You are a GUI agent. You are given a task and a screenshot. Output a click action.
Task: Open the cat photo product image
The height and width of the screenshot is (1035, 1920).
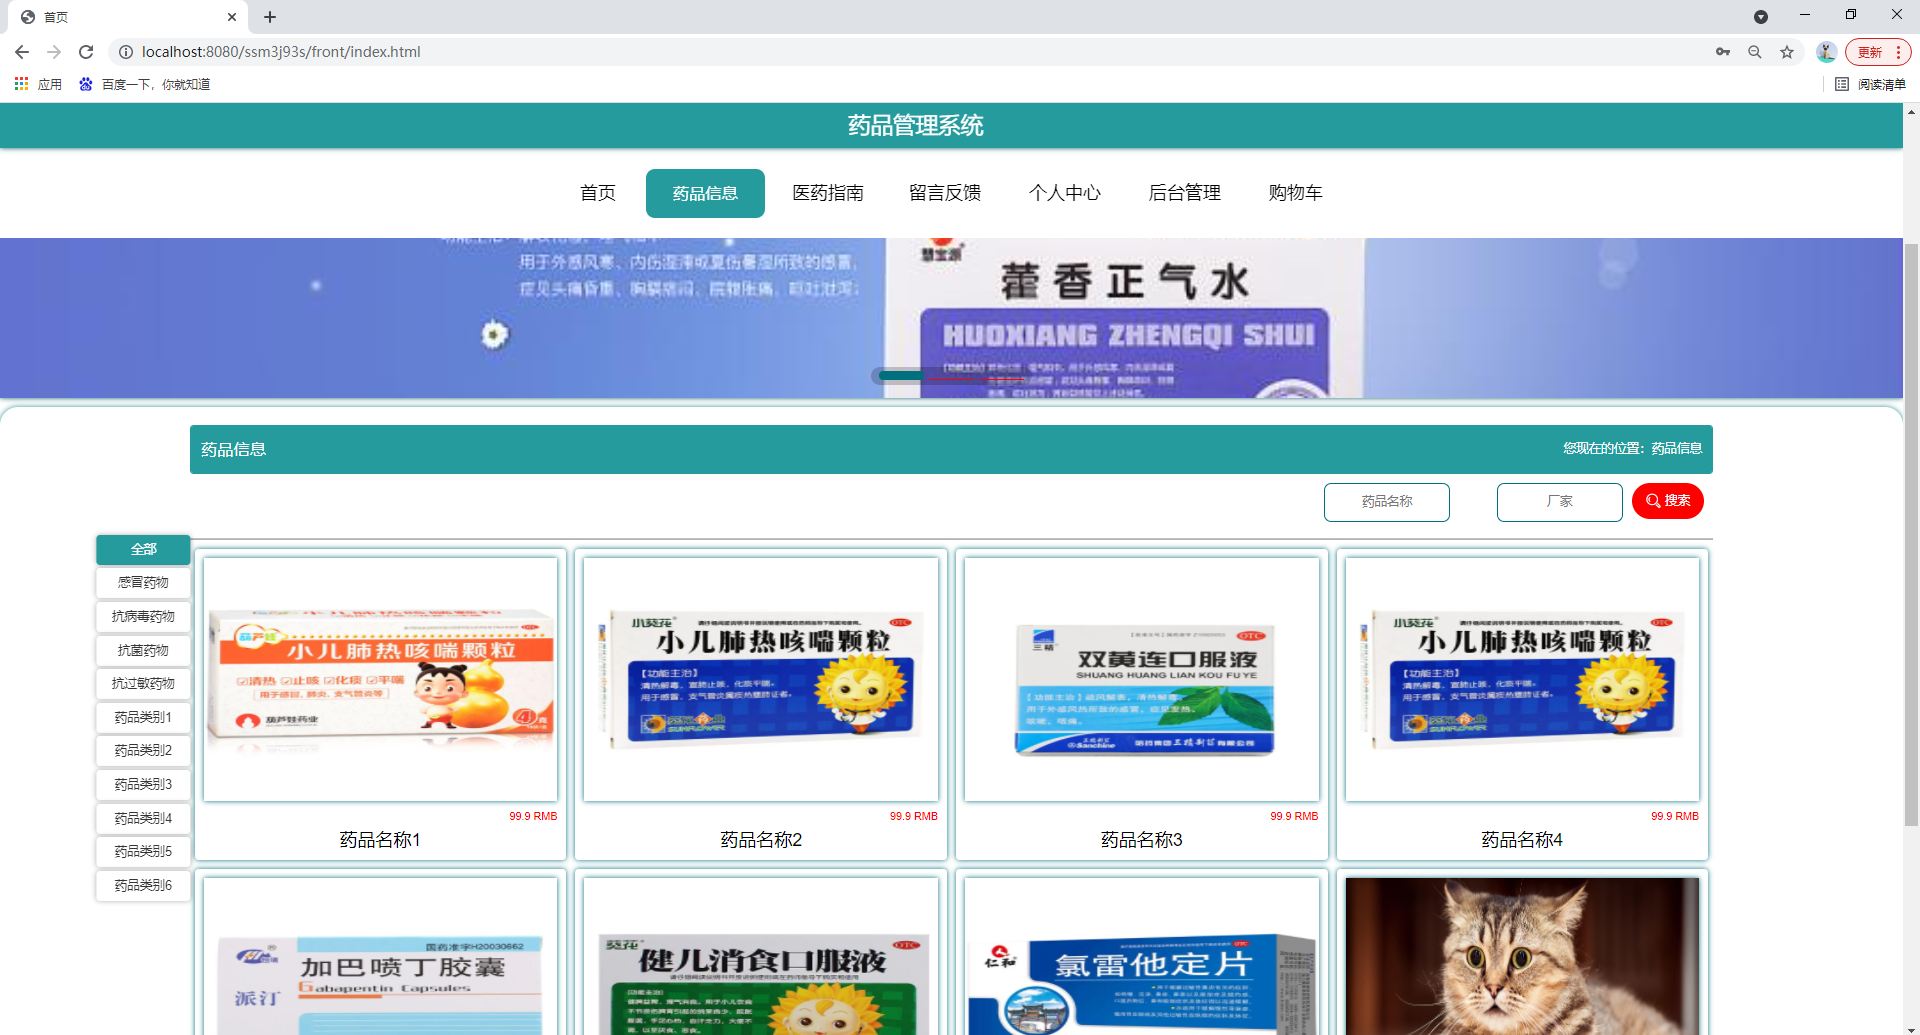[x=1522, y=956]
